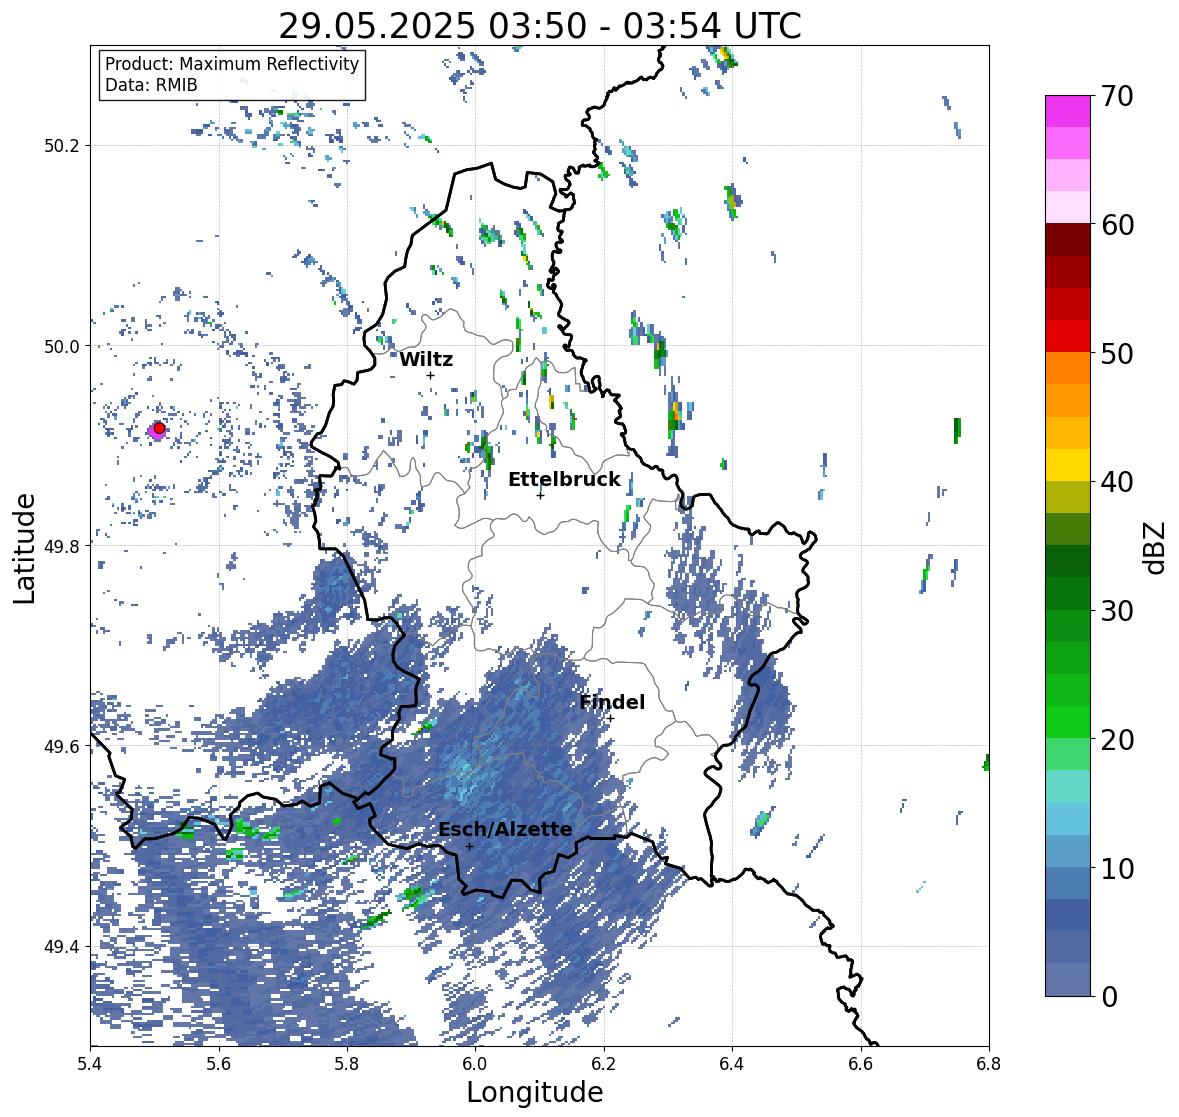Viewport: 1179px width, 1117px height.
Task: Click the Wiltz city label
Action: pos(426,359)
